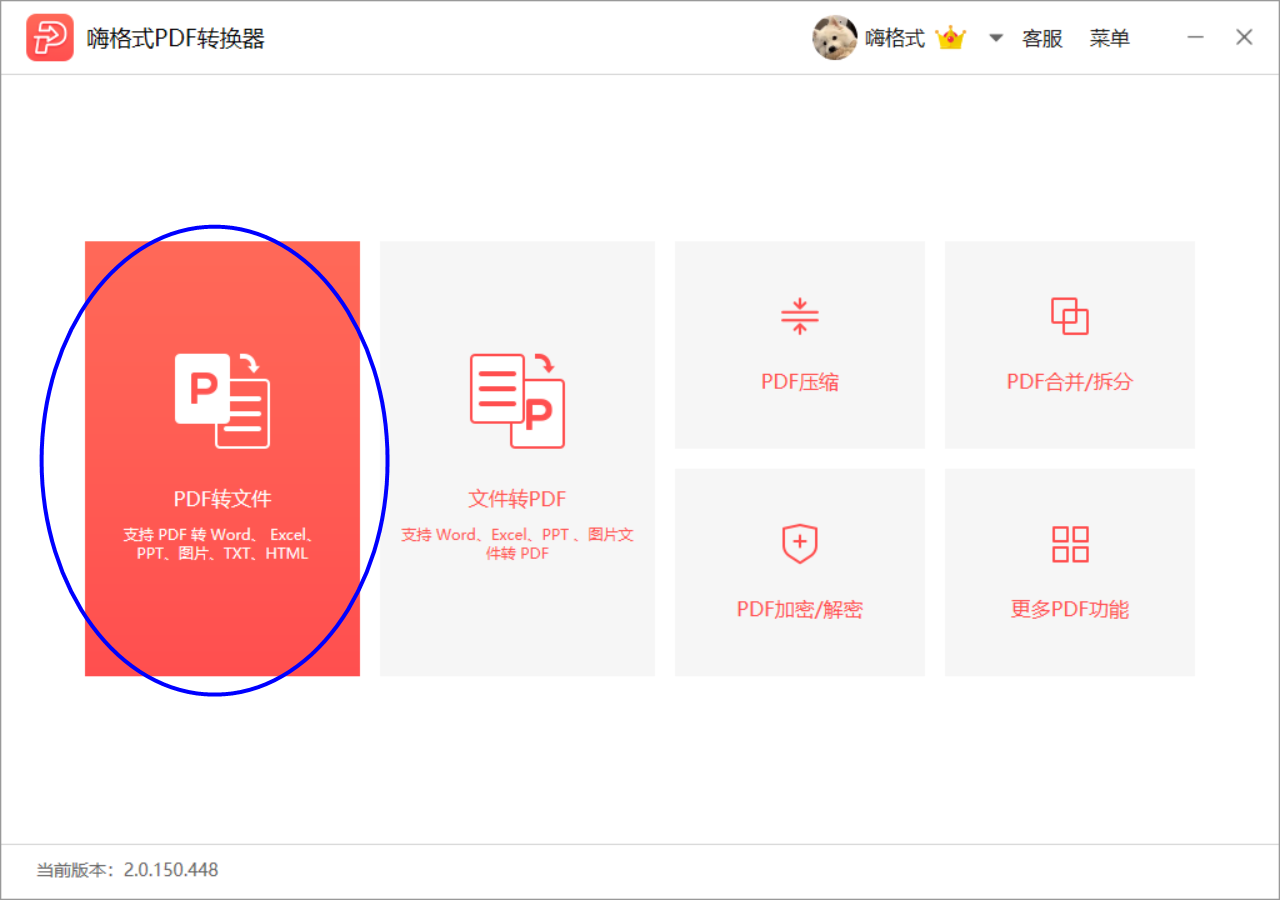Open the PDF转文件 conversion icon
Screen dimensions: 1280x900
point(222,400)
